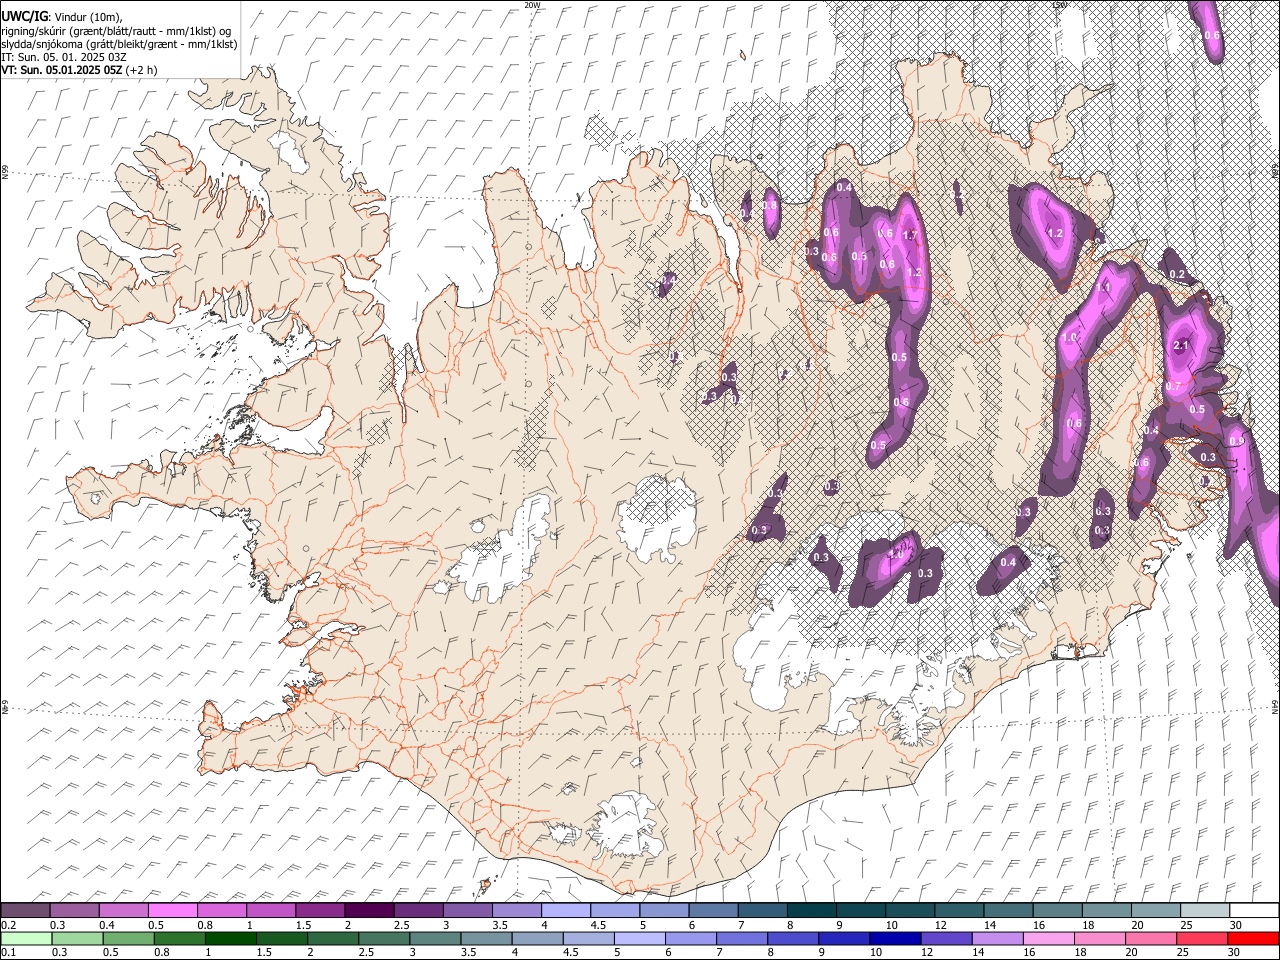1280x960 pixels.
Task: Click the bright red swatch after 30 in the lower legend row
Action: pyautogui.click(x=1253, y=938)
